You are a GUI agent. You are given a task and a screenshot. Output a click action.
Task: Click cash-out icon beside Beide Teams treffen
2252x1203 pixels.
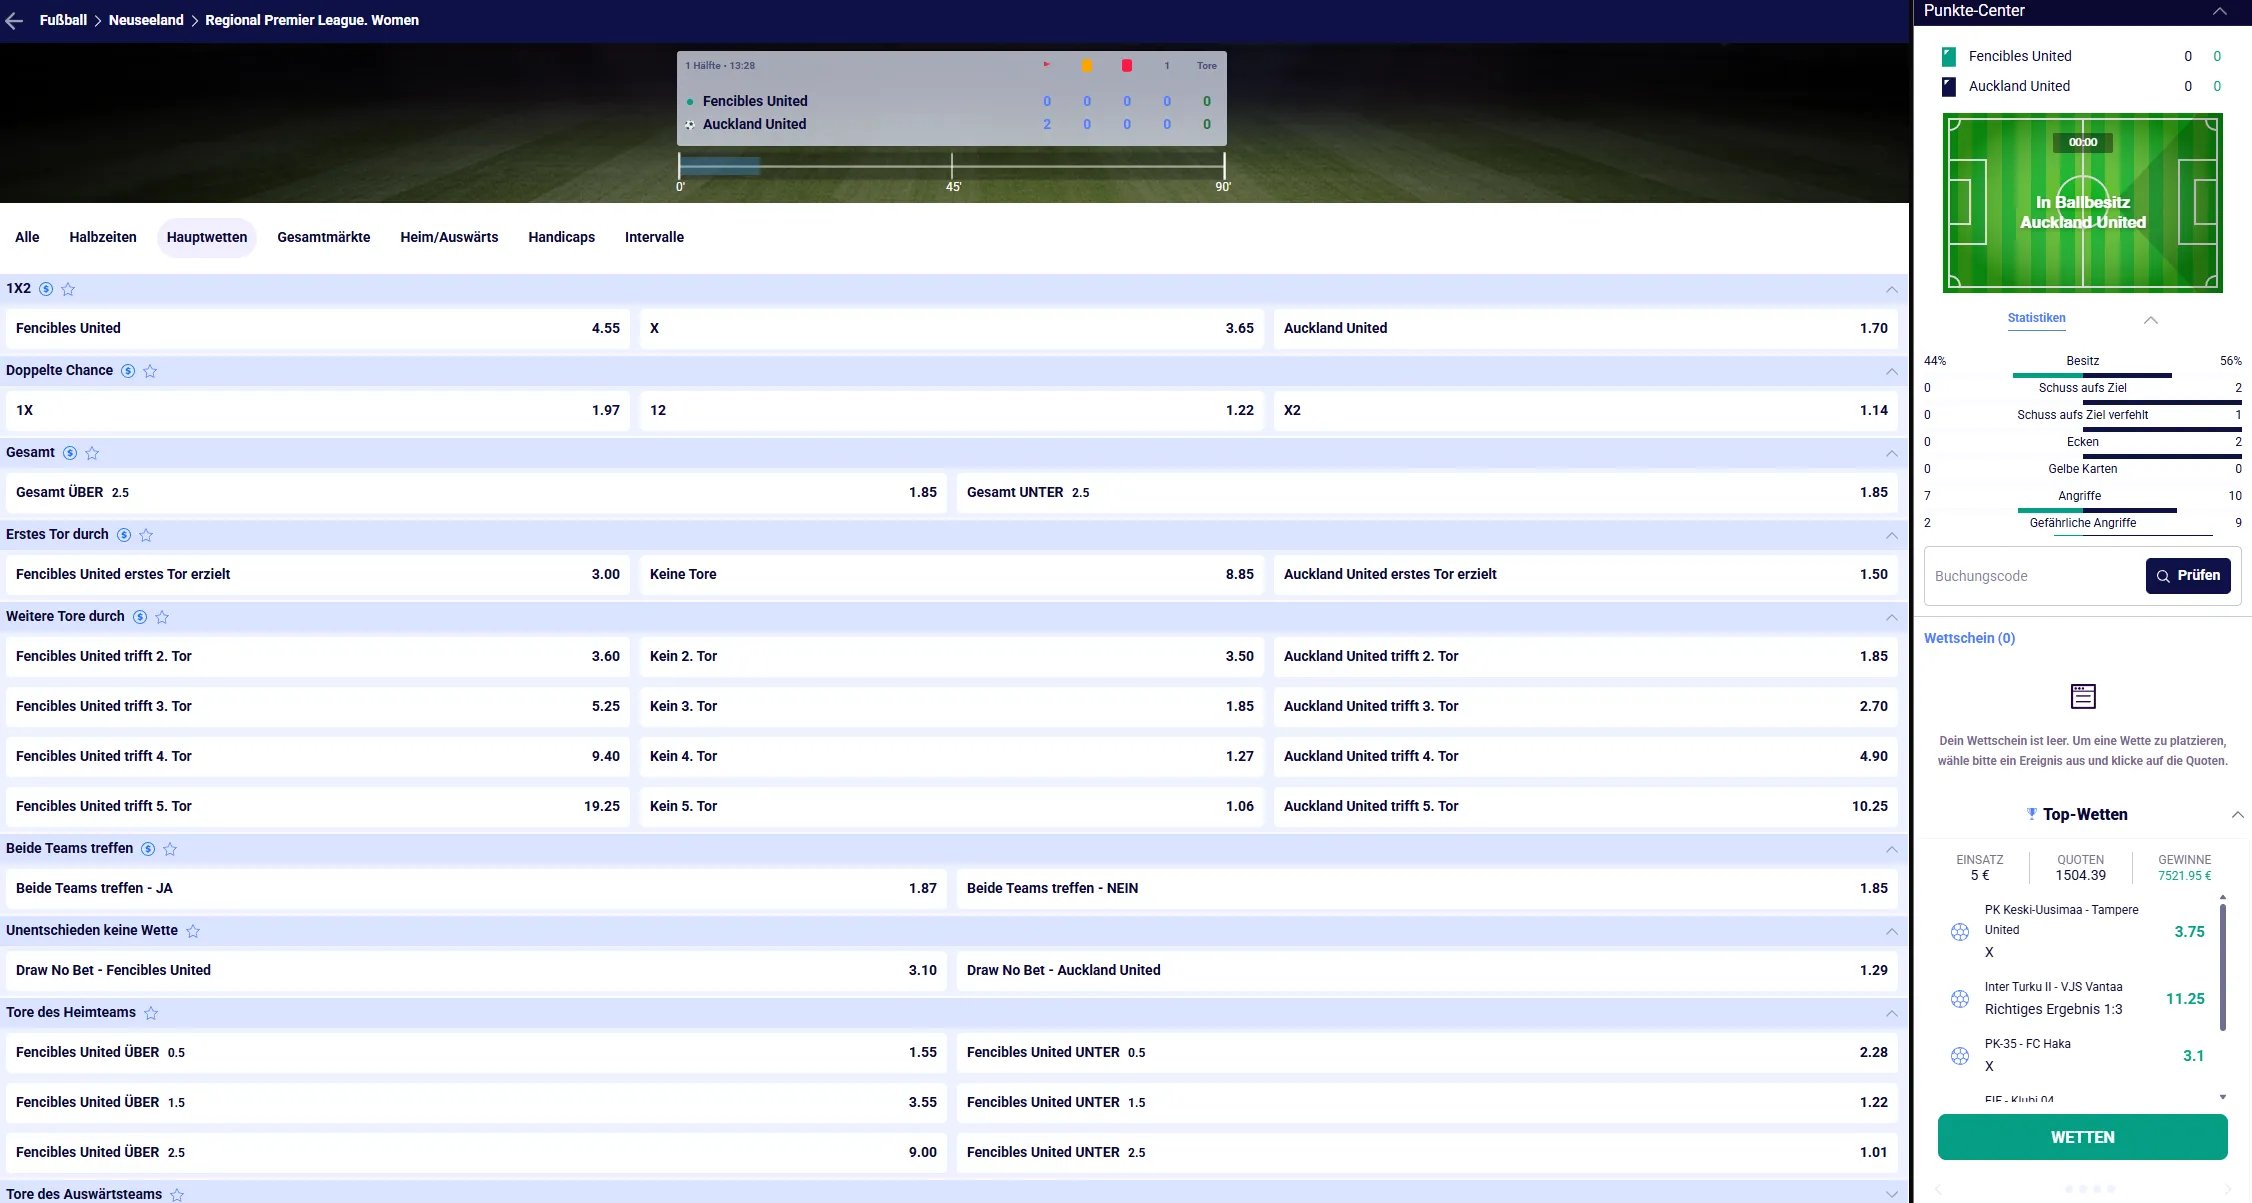point(148,849)
